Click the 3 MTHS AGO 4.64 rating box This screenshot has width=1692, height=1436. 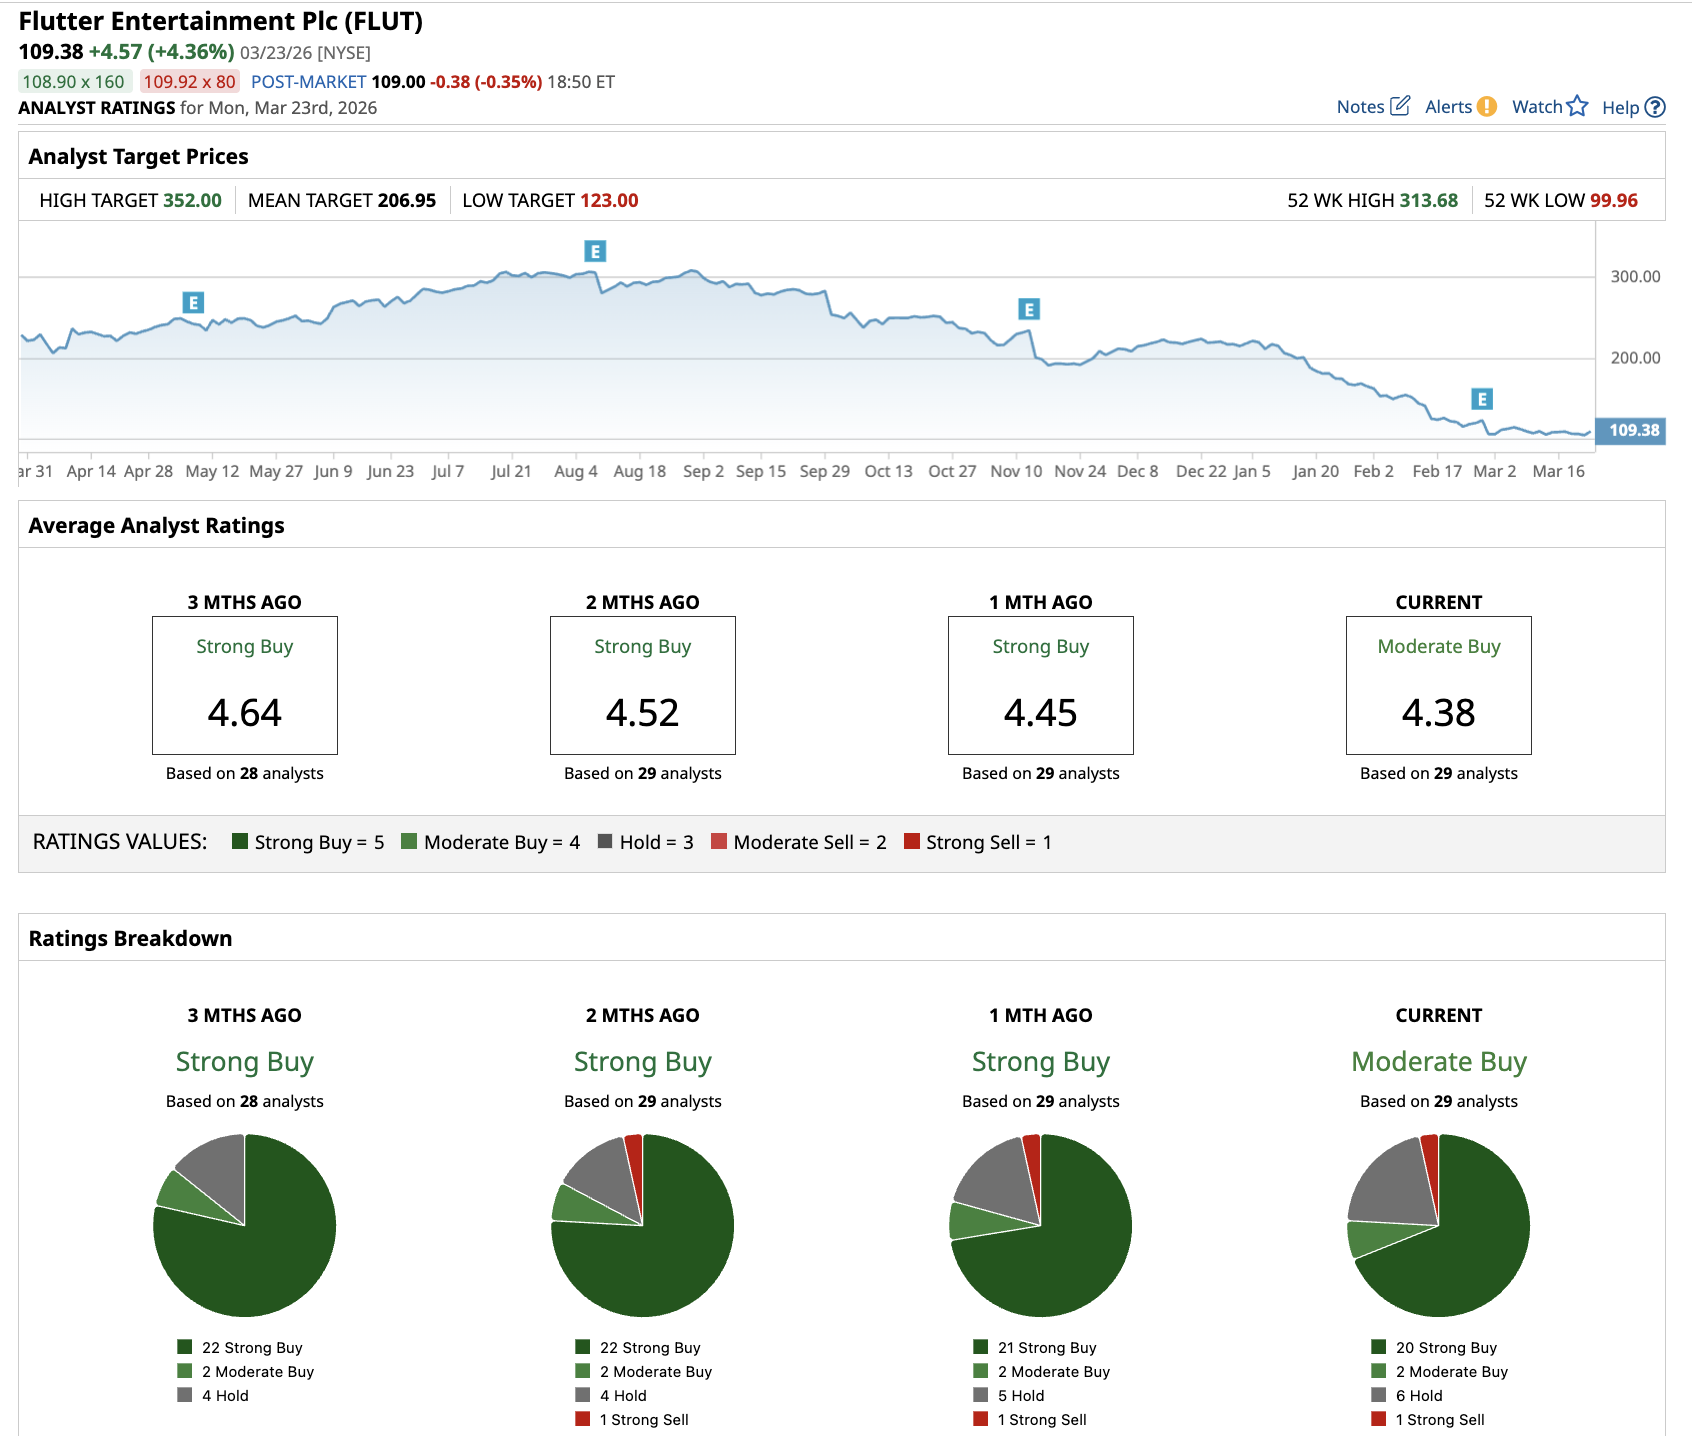[x=244, y=685]
